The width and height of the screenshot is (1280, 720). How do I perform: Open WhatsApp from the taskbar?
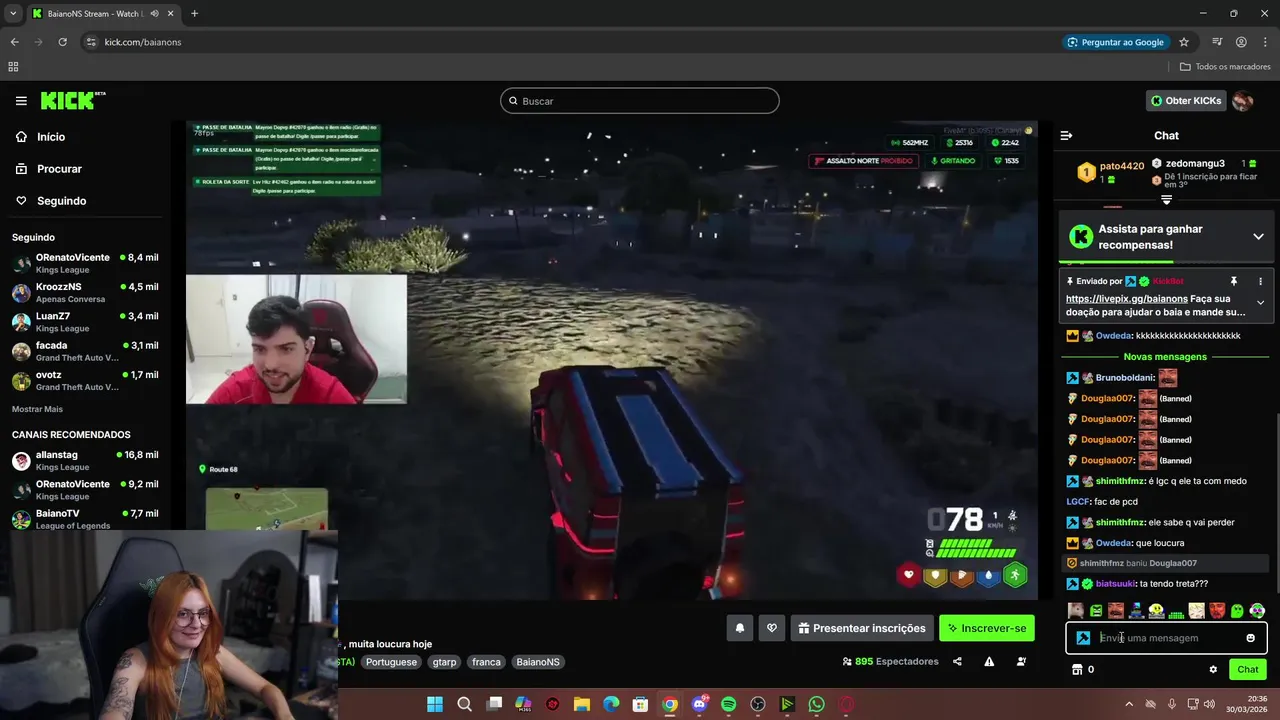coord(816,704)
